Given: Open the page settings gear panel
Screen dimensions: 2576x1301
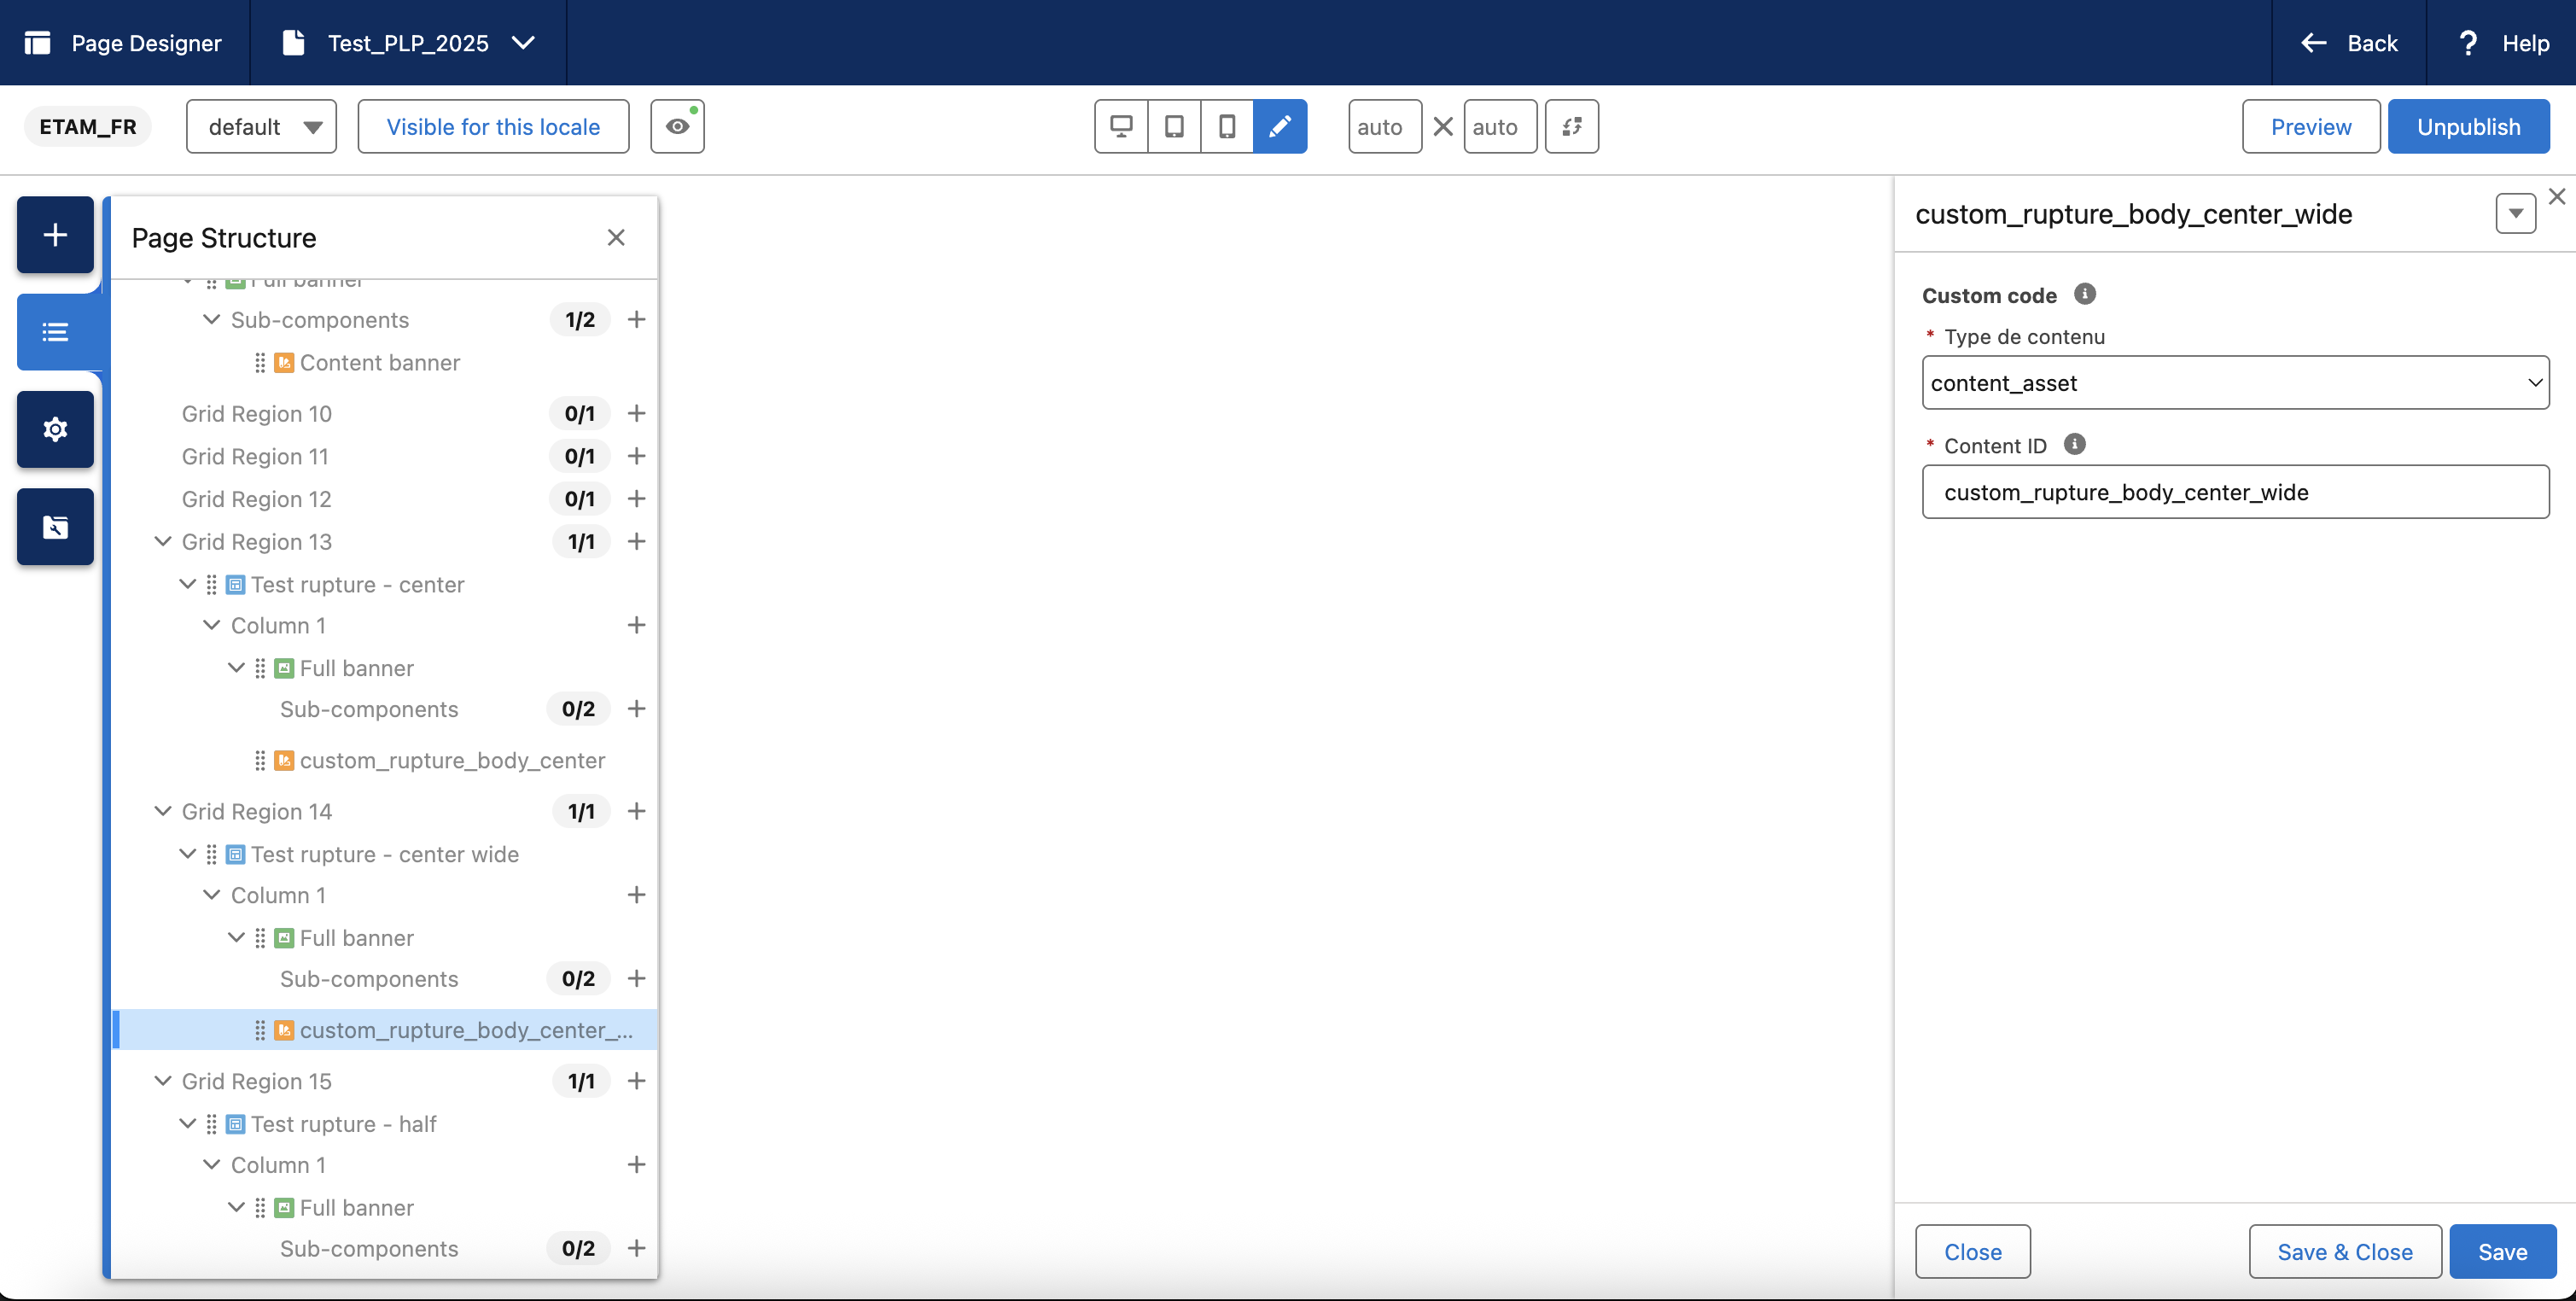Looking at the screenshot, I should pyautogui.click(x=55, y=429).
